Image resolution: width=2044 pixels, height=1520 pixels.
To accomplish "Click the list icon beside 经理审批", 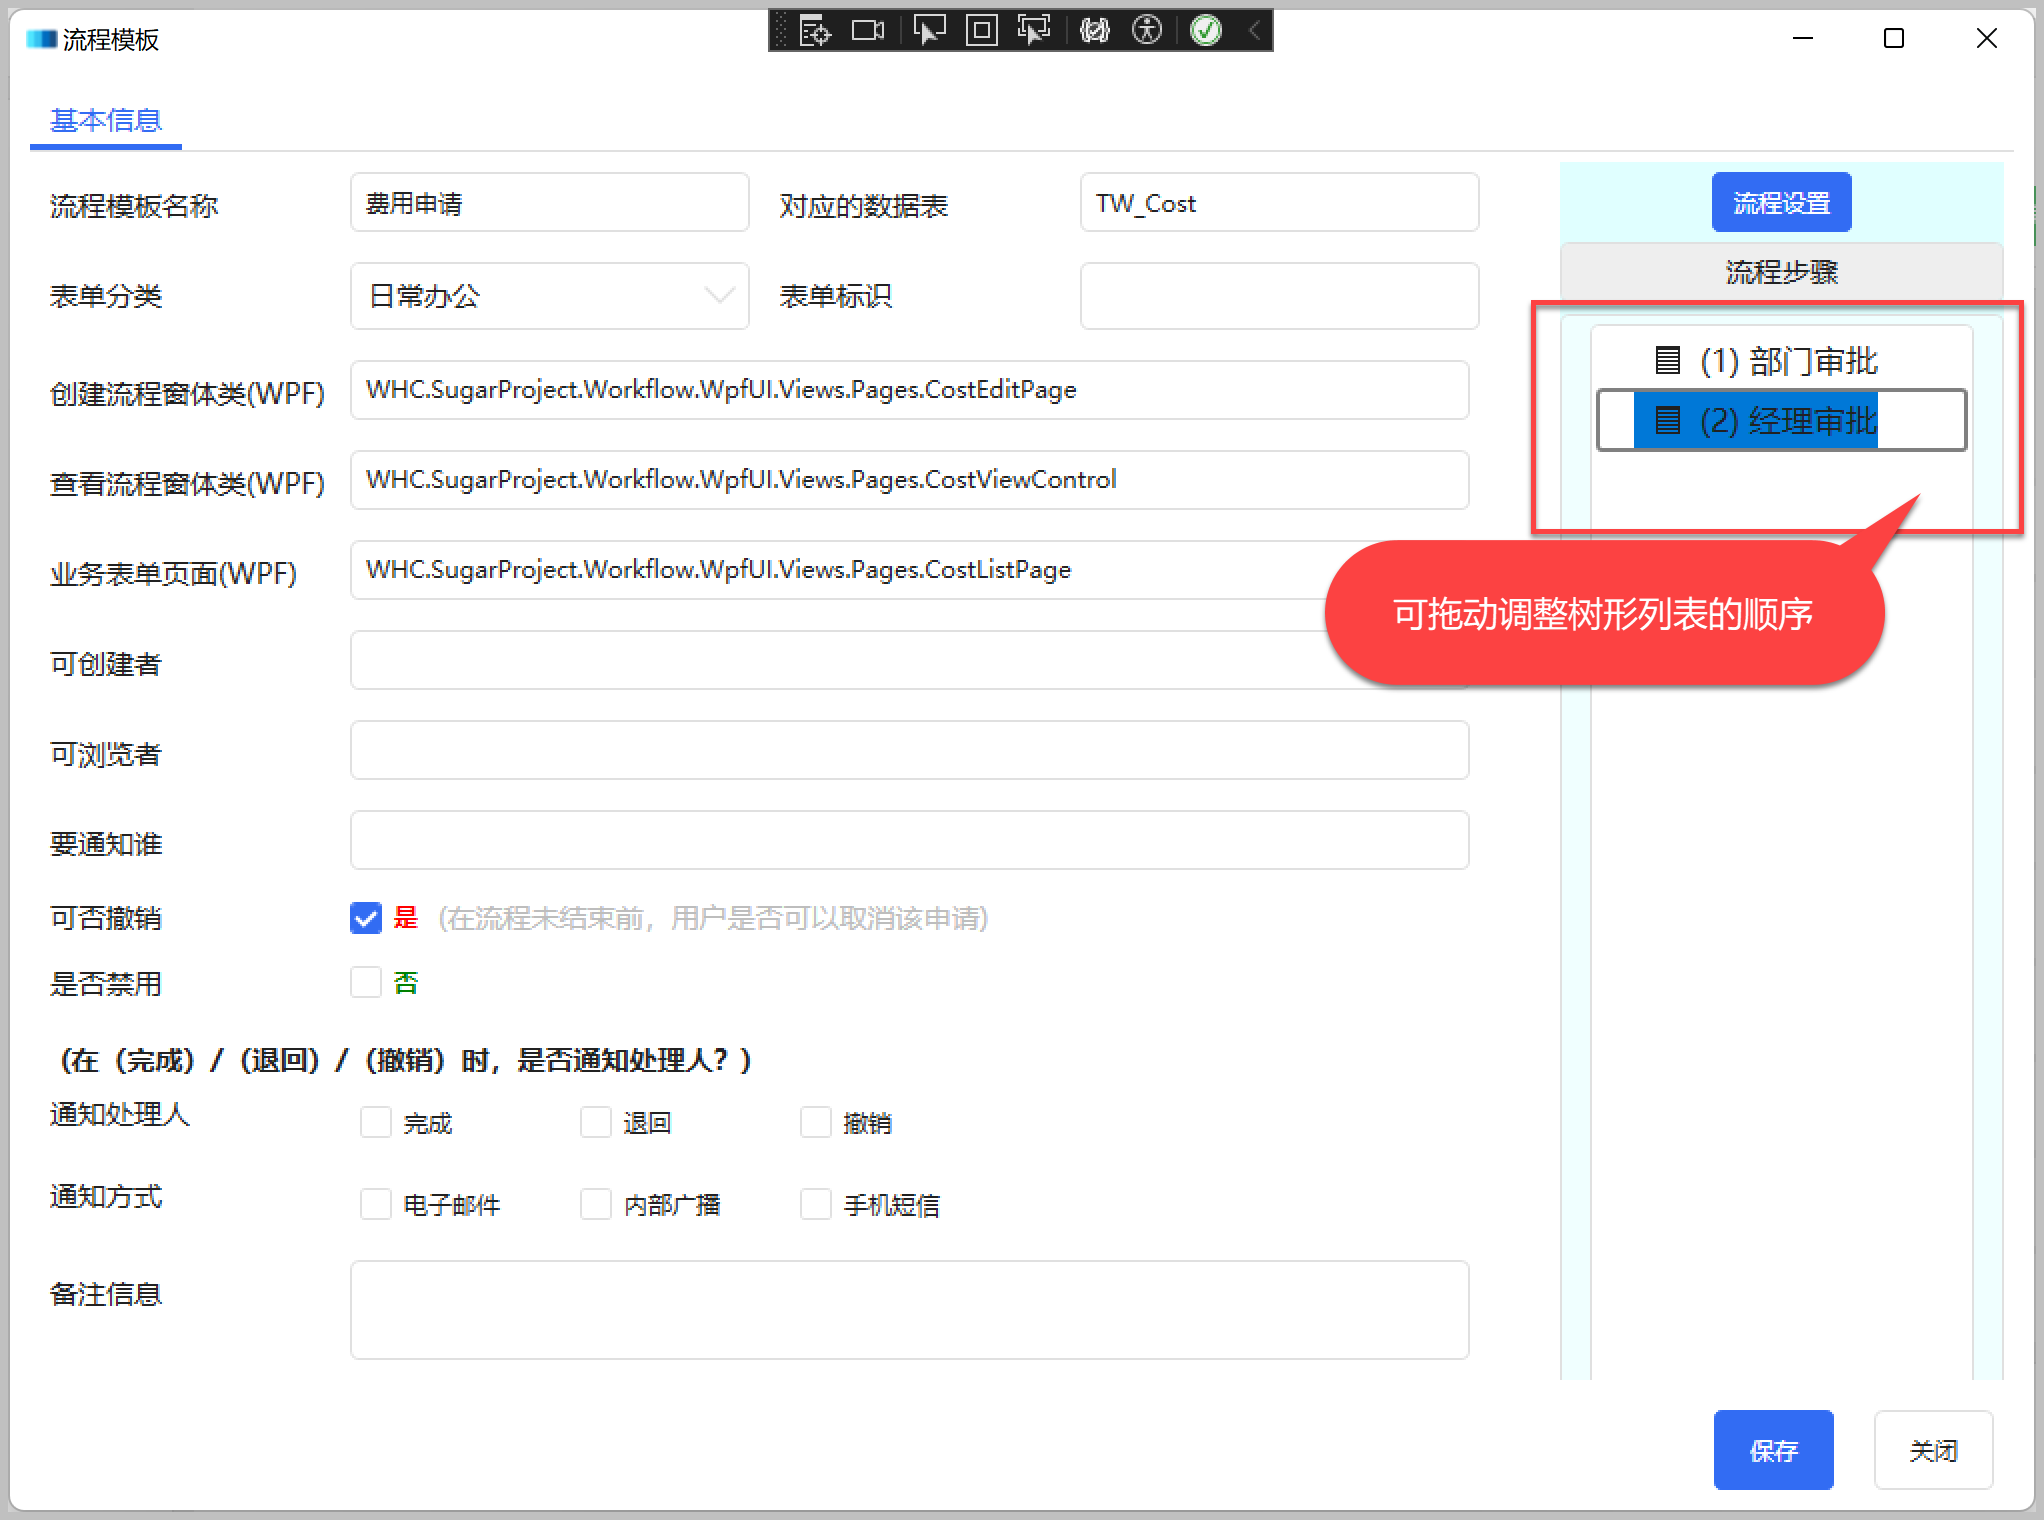I will (1667, 420).
